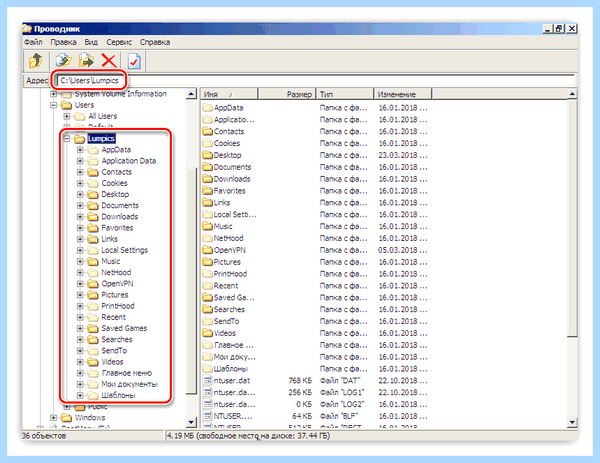Select Local Settings in the tree
This screenshot has width=600, height=463.
pos(124,250)
